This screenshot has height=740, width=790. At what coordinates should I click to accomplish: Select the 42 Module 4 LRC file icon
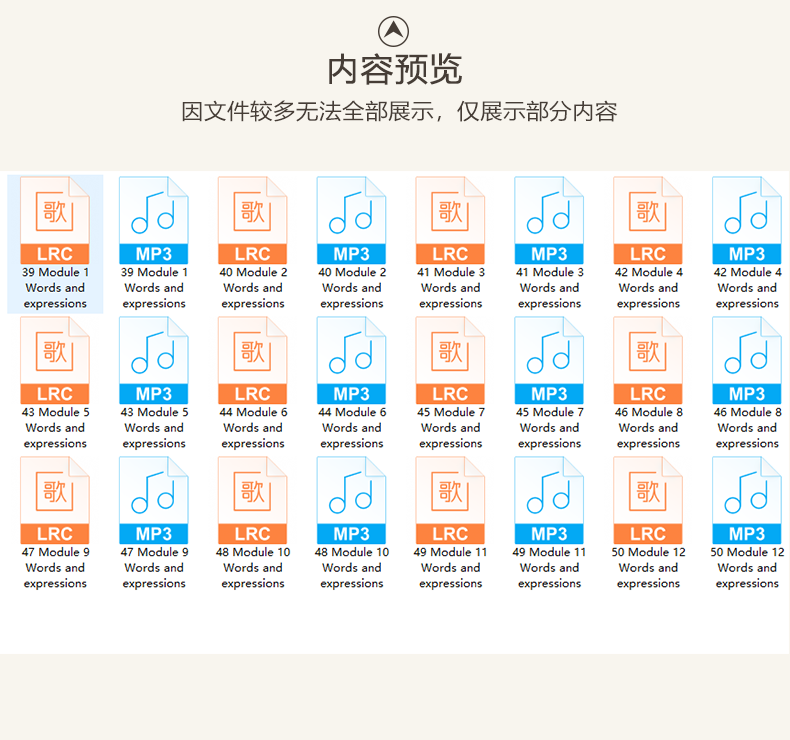coord(648,220)
